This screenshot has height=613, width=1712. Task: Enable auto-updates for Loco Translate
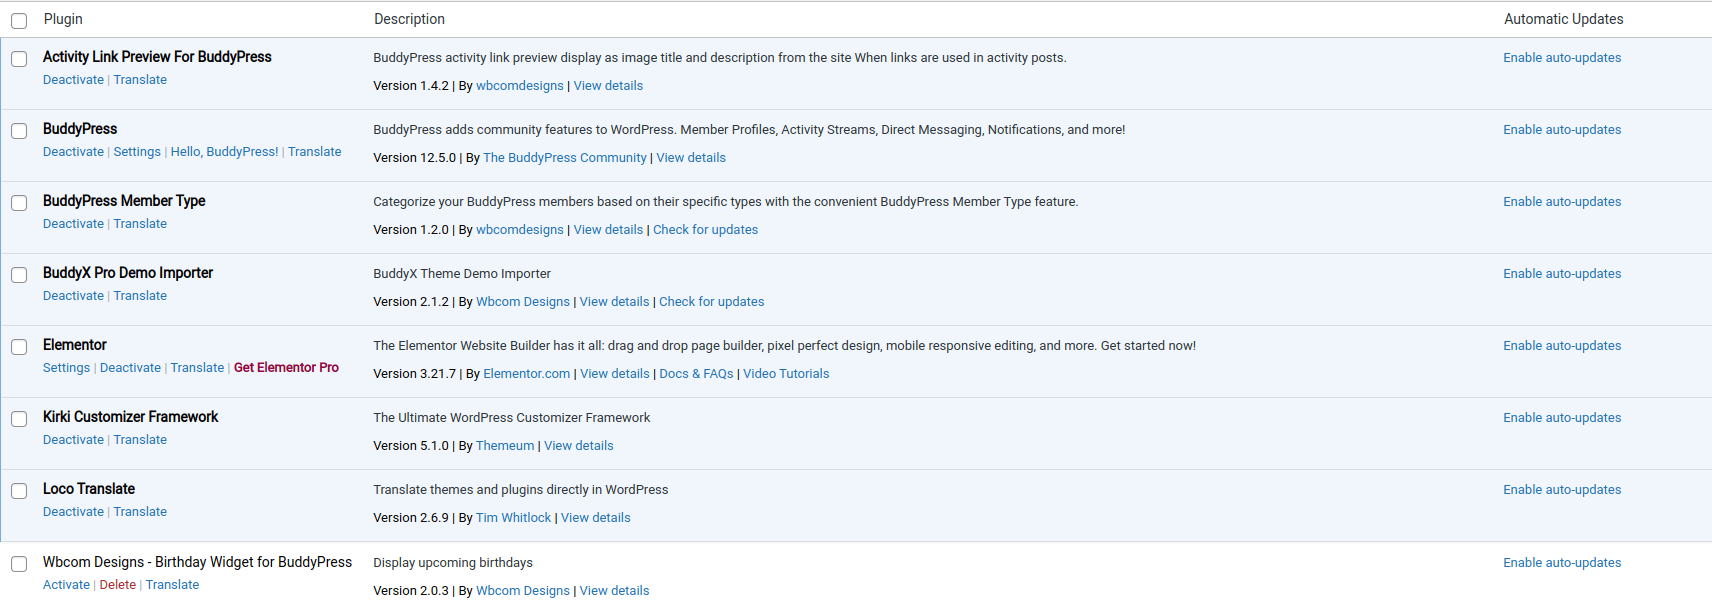pos(1562,490)
